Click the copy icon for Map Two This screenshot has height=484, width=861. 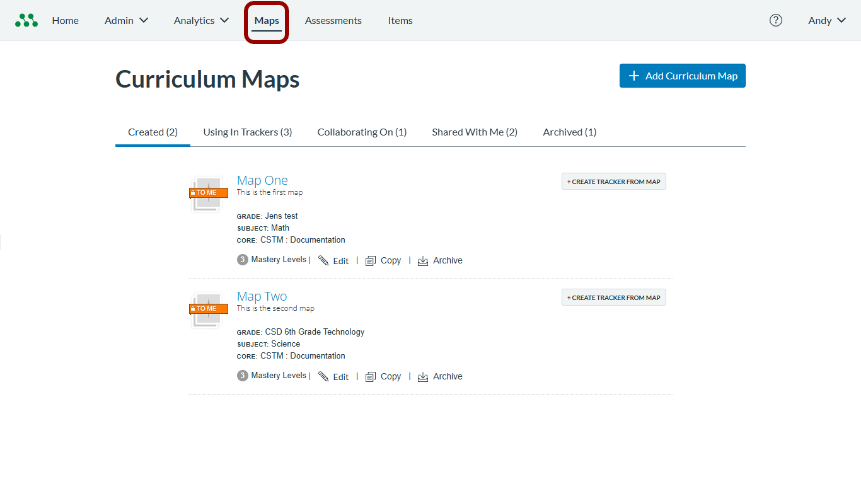(371, 377)
